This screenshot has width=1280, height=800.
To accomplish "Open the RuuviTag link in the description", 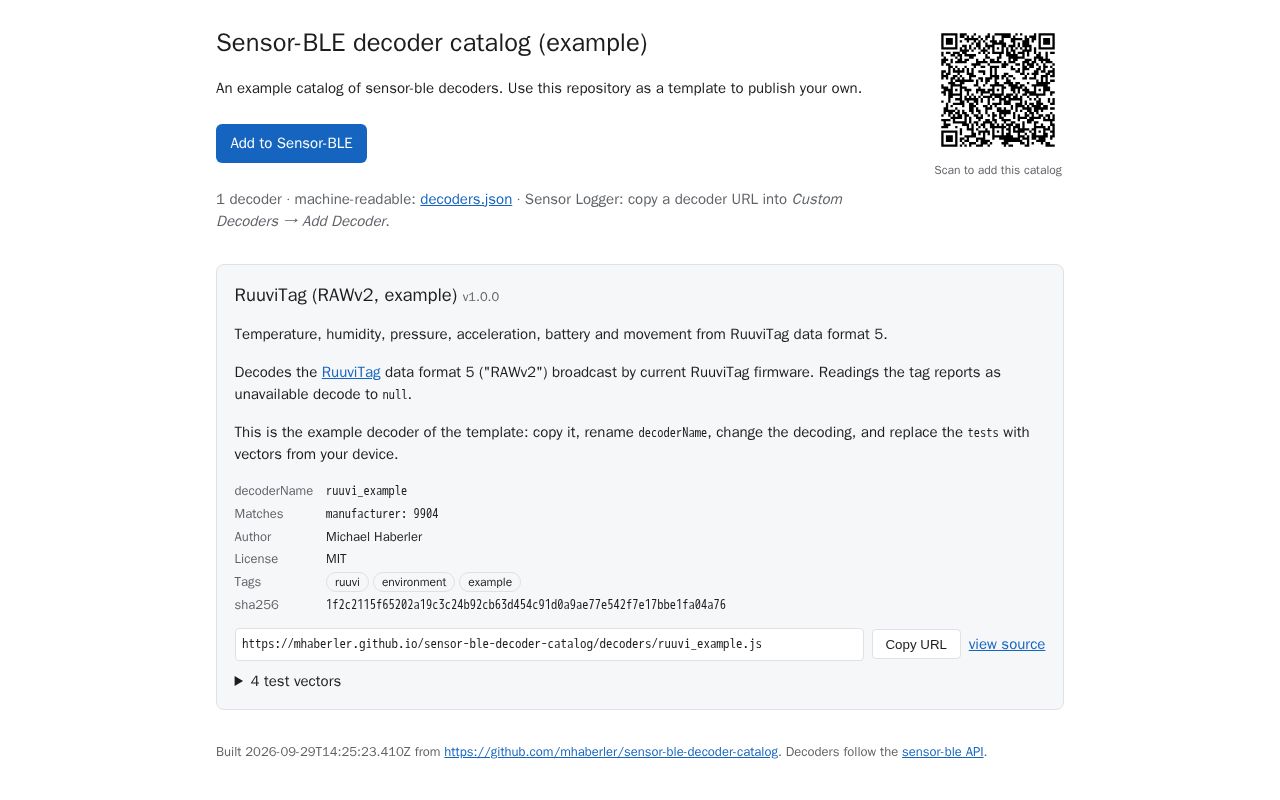I will point(351,372).
